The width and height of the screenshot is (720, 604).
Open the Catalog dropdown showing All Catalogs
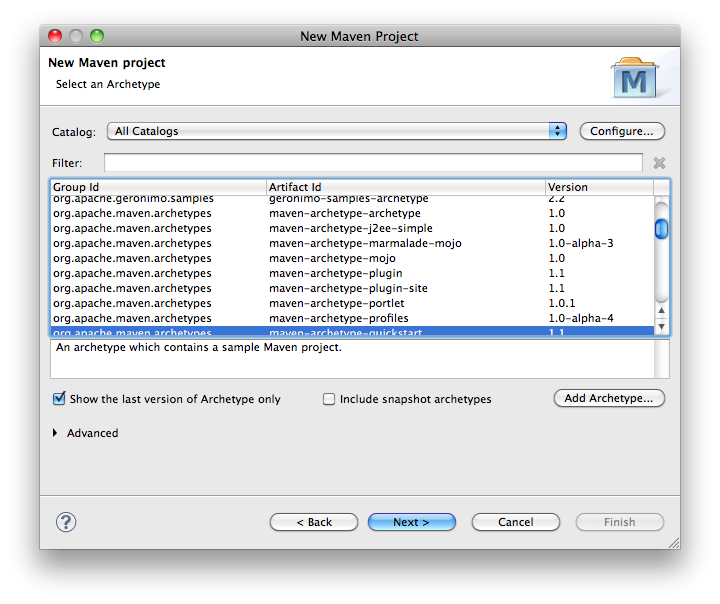pos(337,131)
